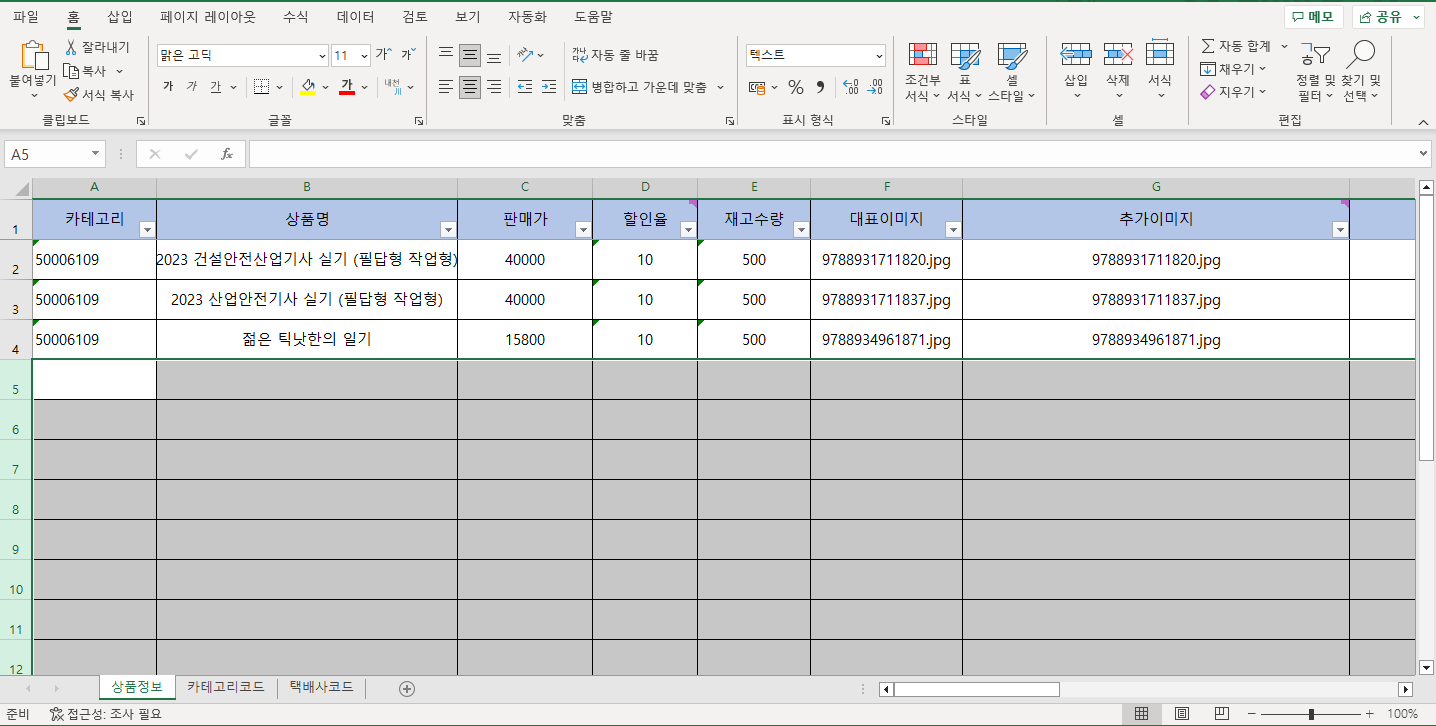The height and width of the screenshot is (726, 1436).
Task: Click the 공유 share button
Action: click(x=1387, y=17)
